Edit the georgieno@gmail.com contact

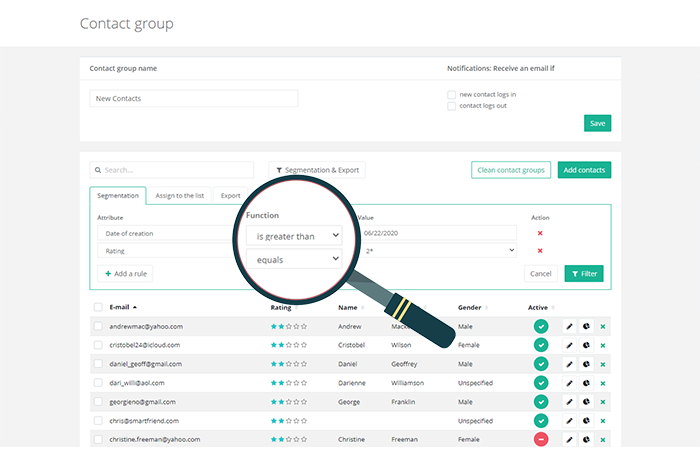[x=569, y=402]
